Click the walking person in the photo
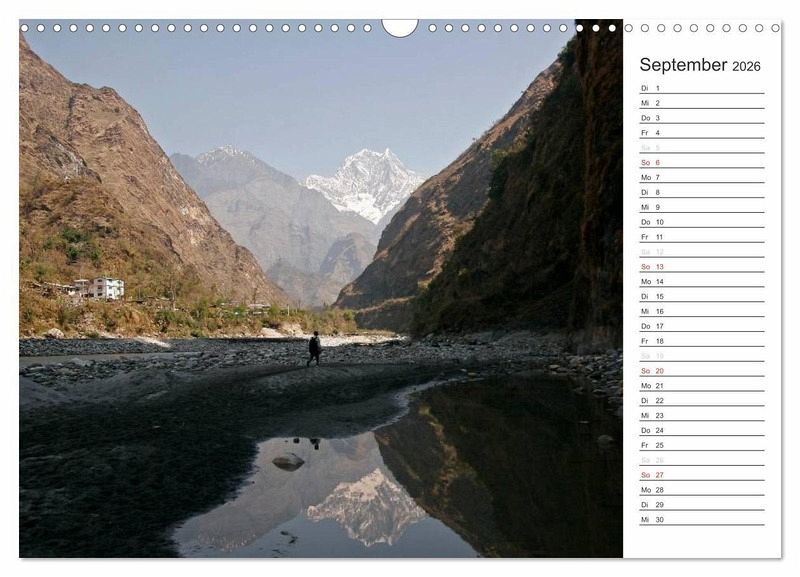The height and width of the screenshot is (577, 800). coord(314,348)
